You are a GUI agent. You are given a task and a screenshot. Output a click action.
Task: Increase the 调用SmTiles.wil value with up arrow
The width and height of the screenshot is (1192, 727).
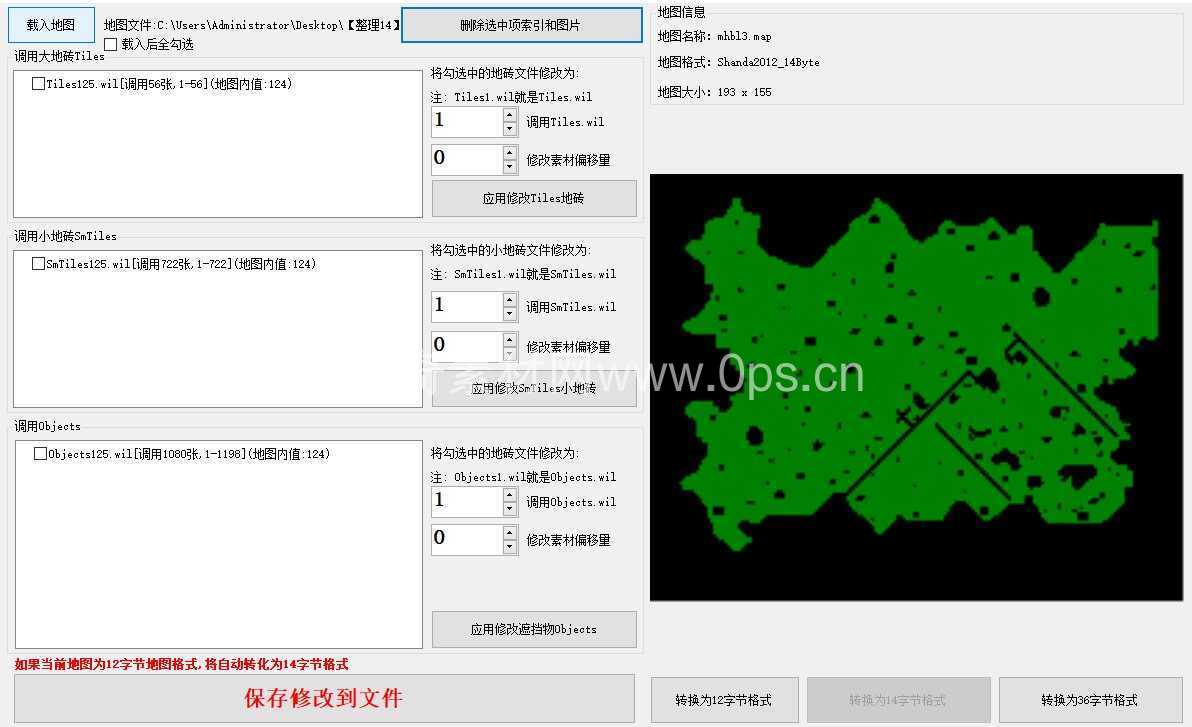(x=510, y=300)
